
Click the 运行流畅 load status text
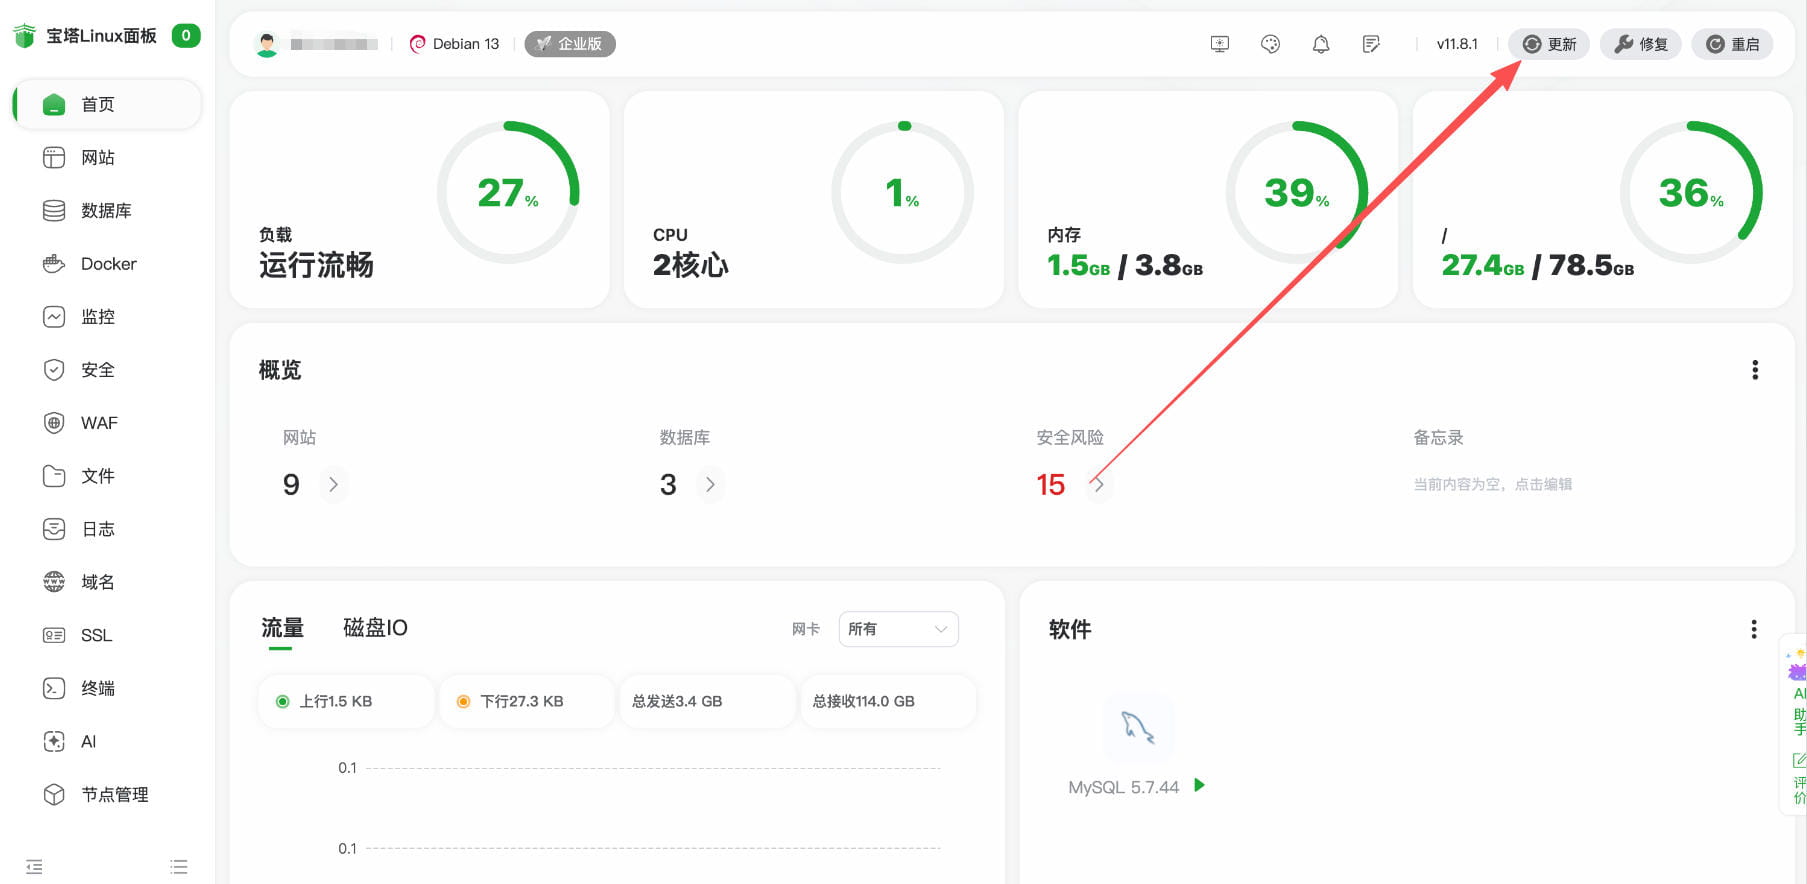tap(316, 265)
